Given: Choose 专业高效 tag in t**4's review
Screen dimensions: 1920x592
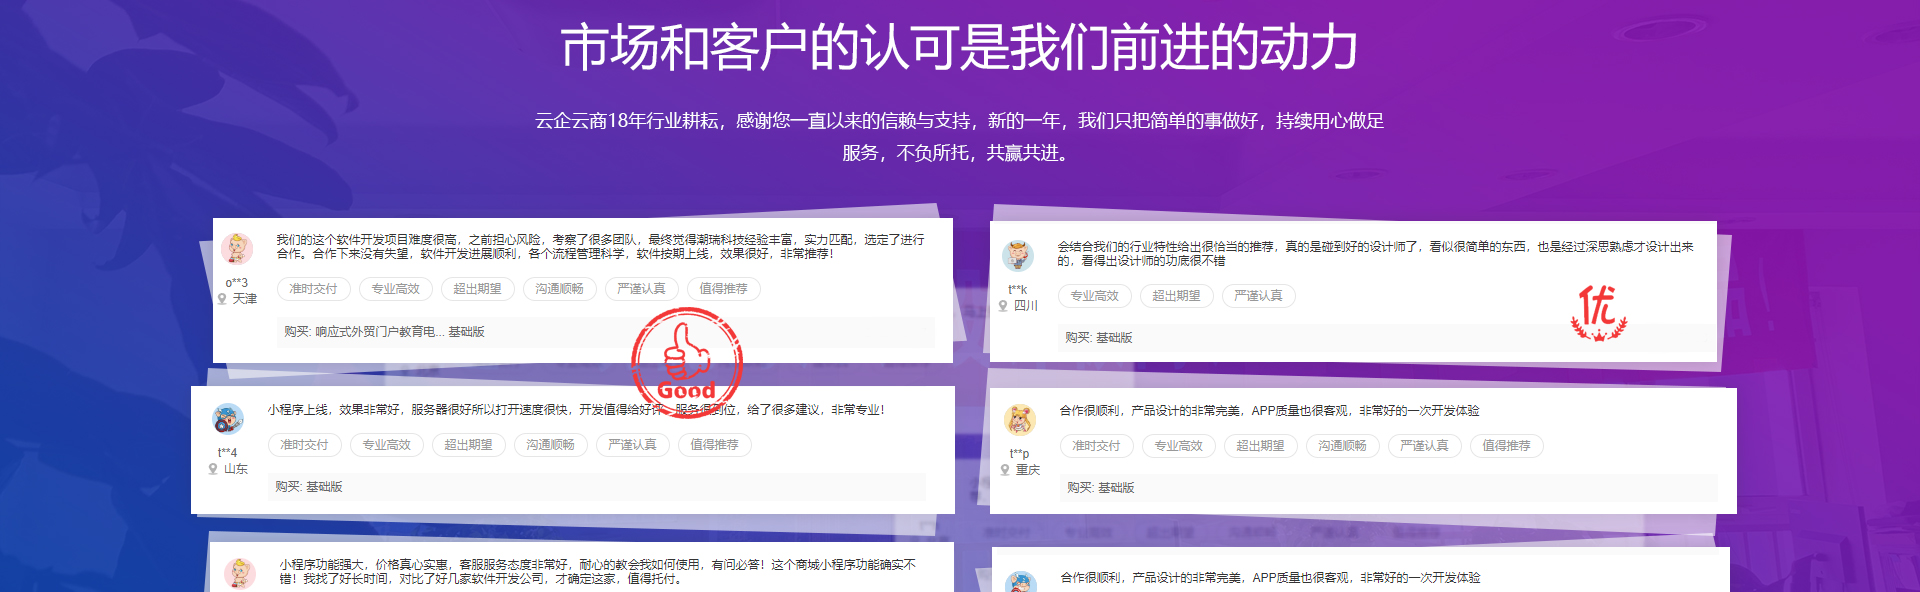Looking at the screenshot, I should coord(387,445).
